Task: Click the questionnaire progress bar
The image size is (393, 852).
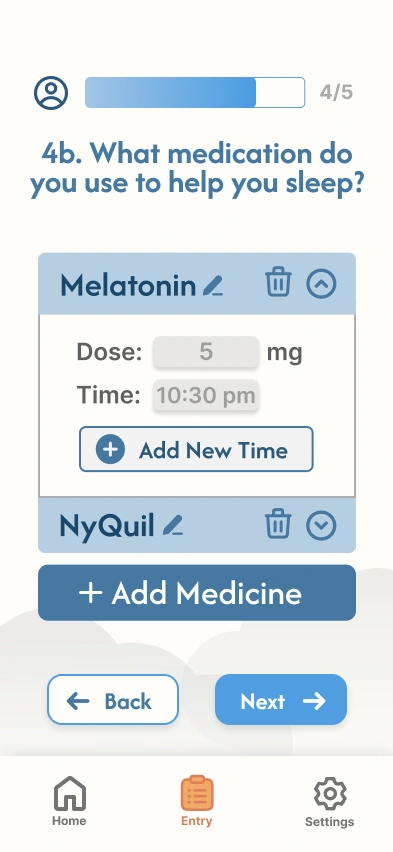Action: pyautogui.click(x=195, y=92)
